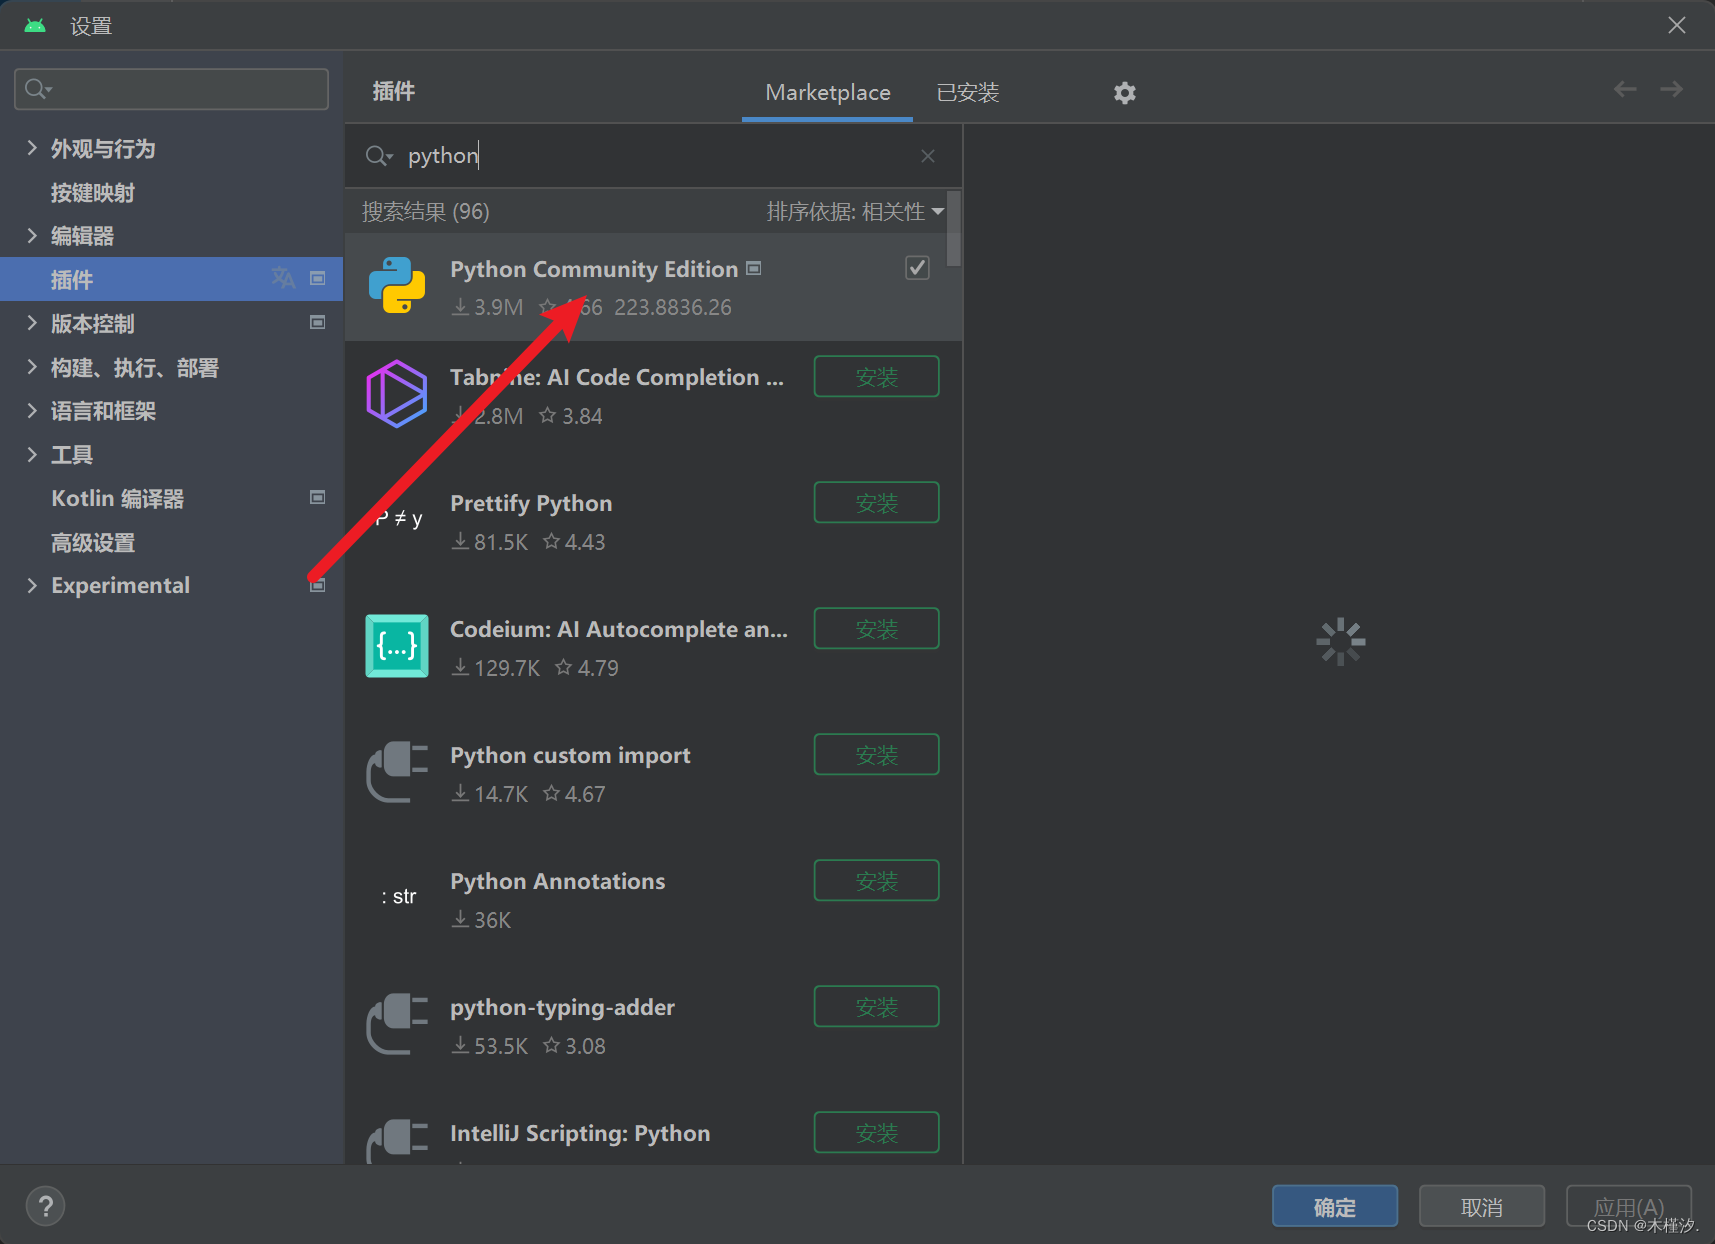Install Tabnine AI Code Completion plugin
This screenshot has width=1715, height=1244.
point(877,376)
